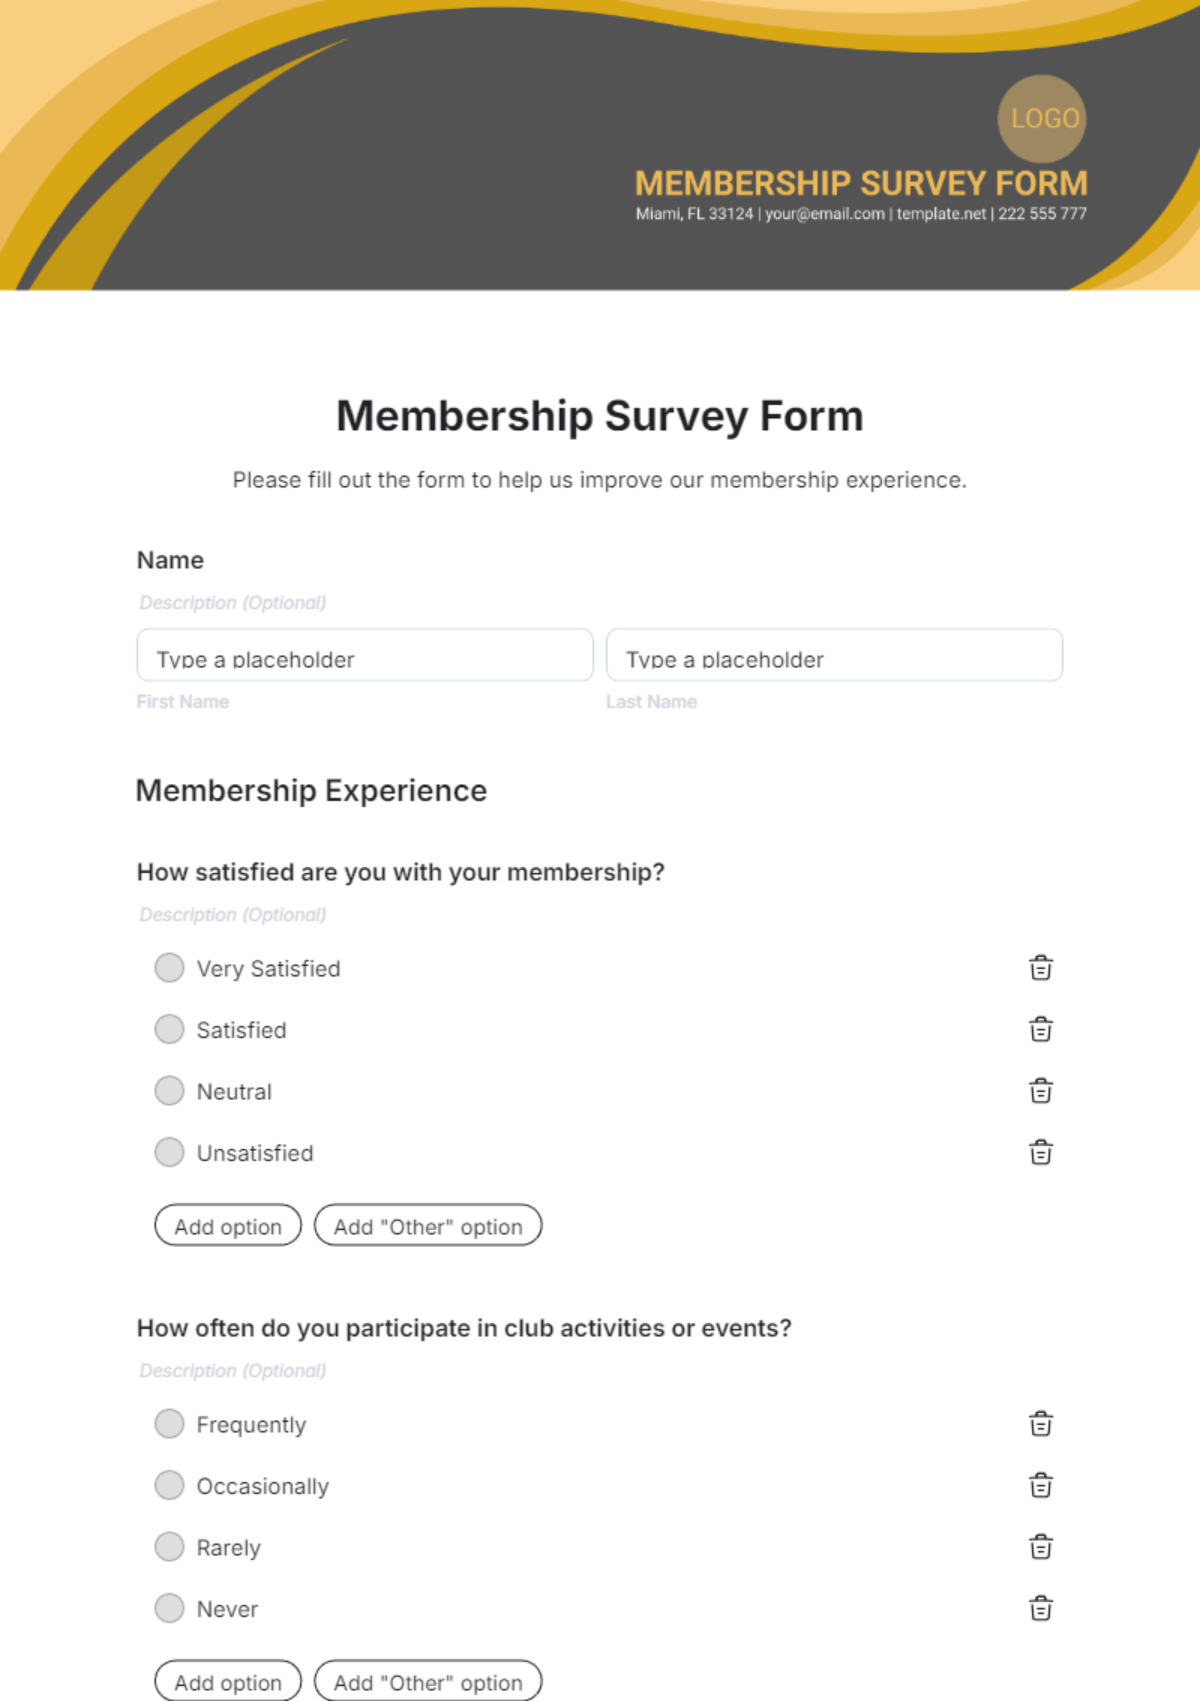The image size is (1200, 1701).
Task: Choose the "Neutral" satisfaction level
Action: point(169,1091)
